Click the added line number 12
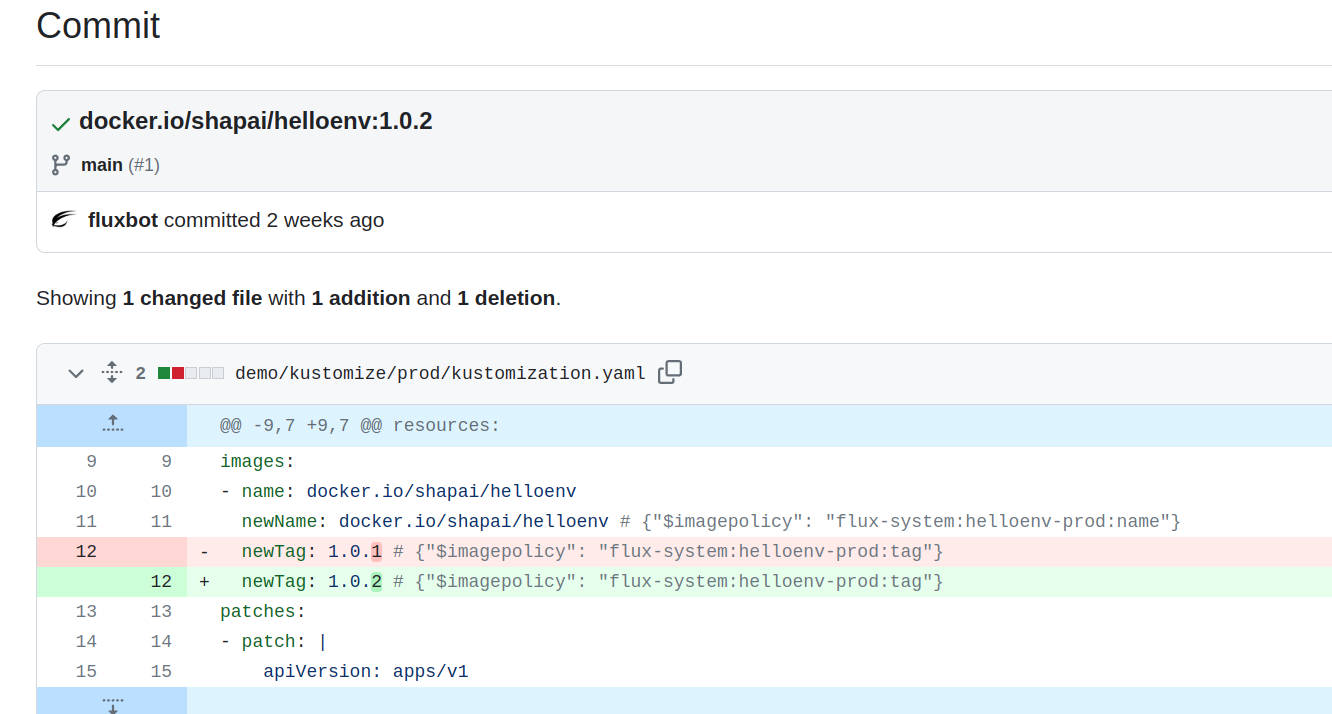The width and height of the screenshot is (1332, 714). click(x=161, y=581)
